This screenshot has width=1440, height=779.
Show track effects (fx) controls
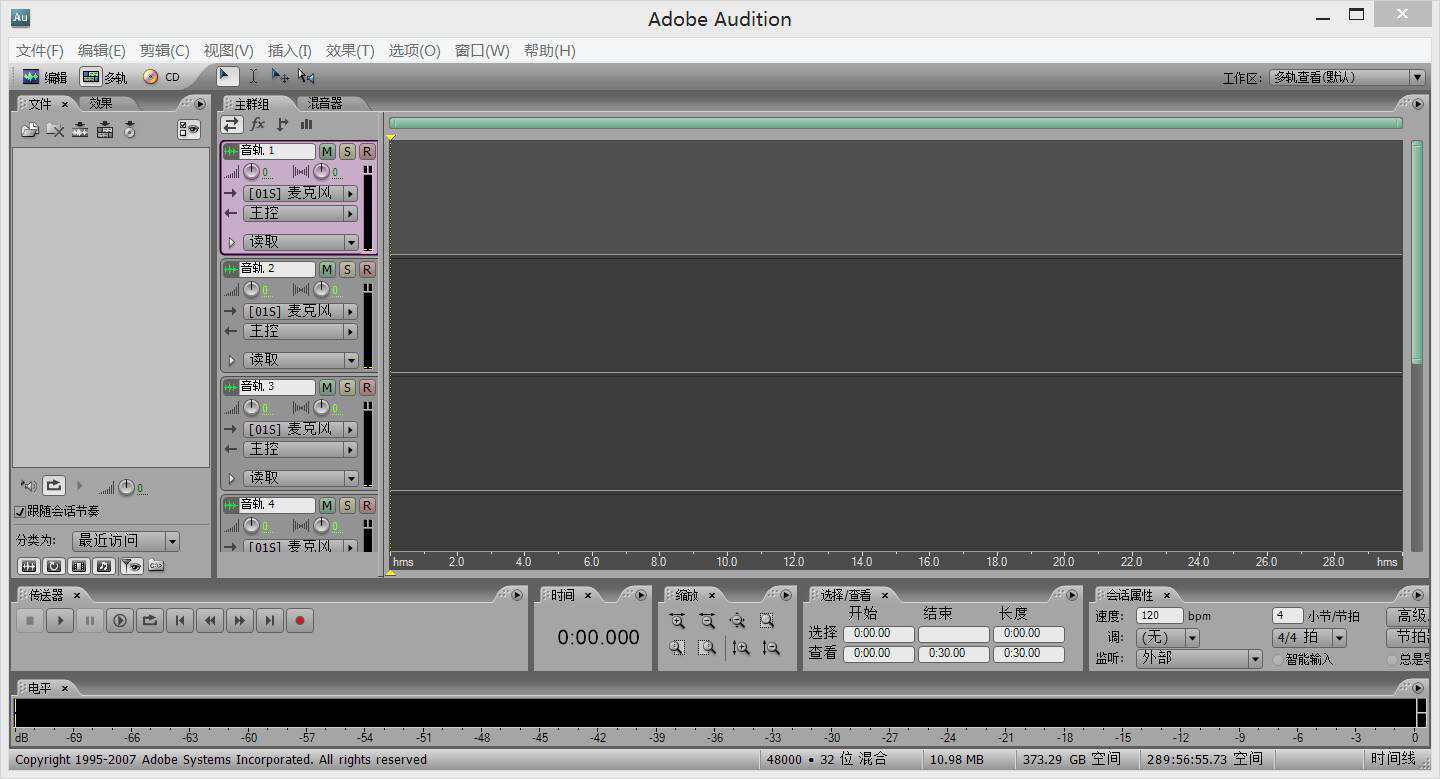pos(257,124)
